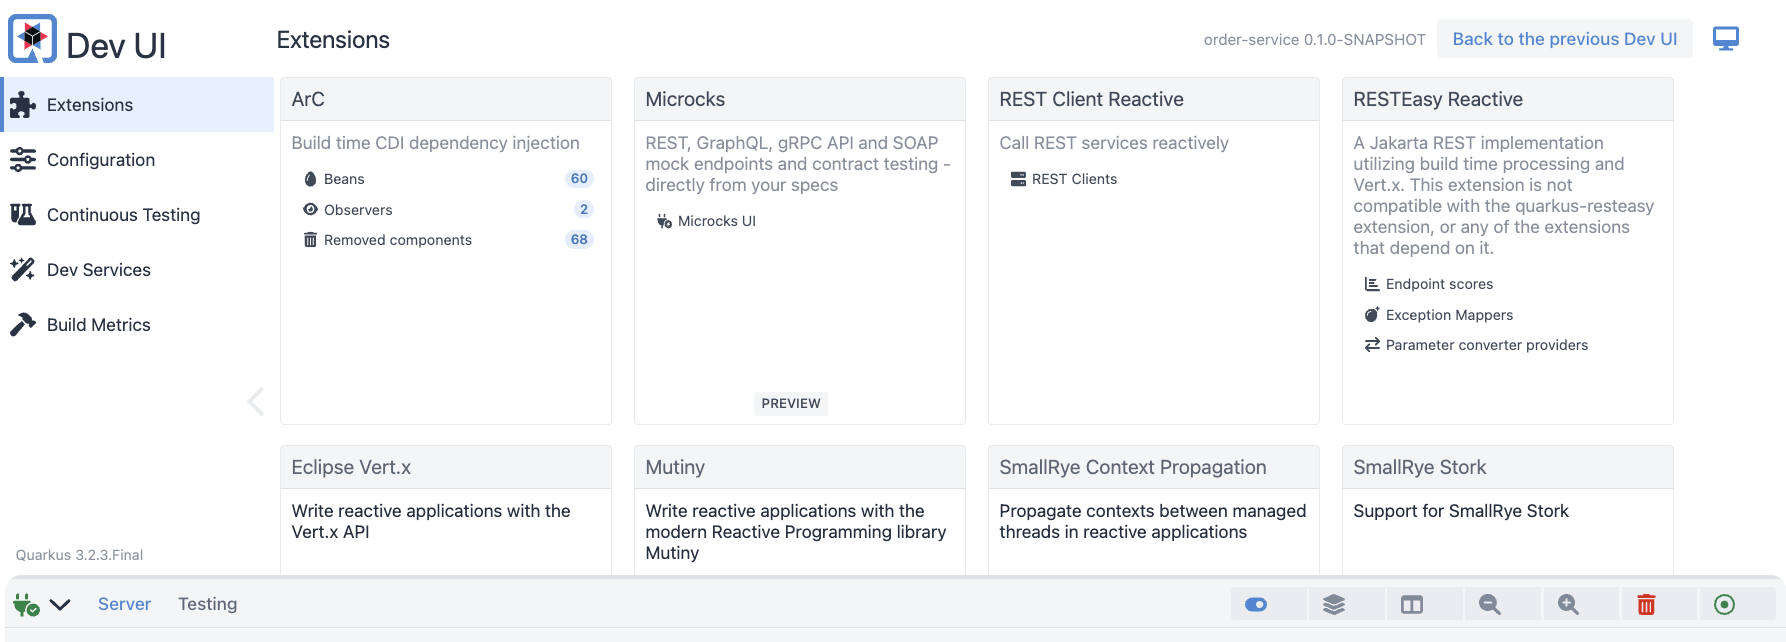Click the REST Clients server icon
1786x642 pixels.
(x=1018, y=179)
